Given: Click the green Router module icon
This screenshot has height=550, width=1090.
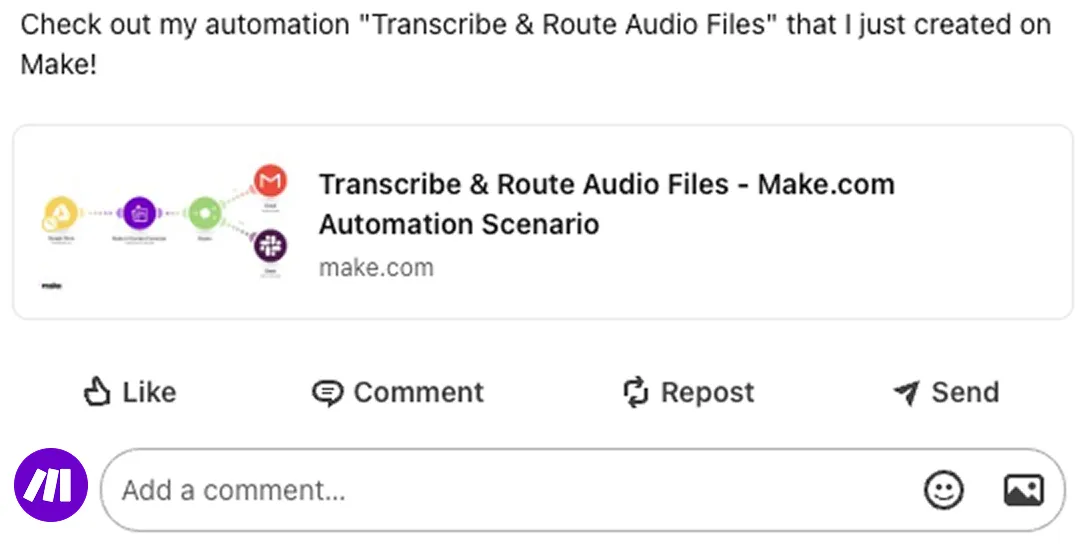Looking at the screenshot, I should 204,213.
